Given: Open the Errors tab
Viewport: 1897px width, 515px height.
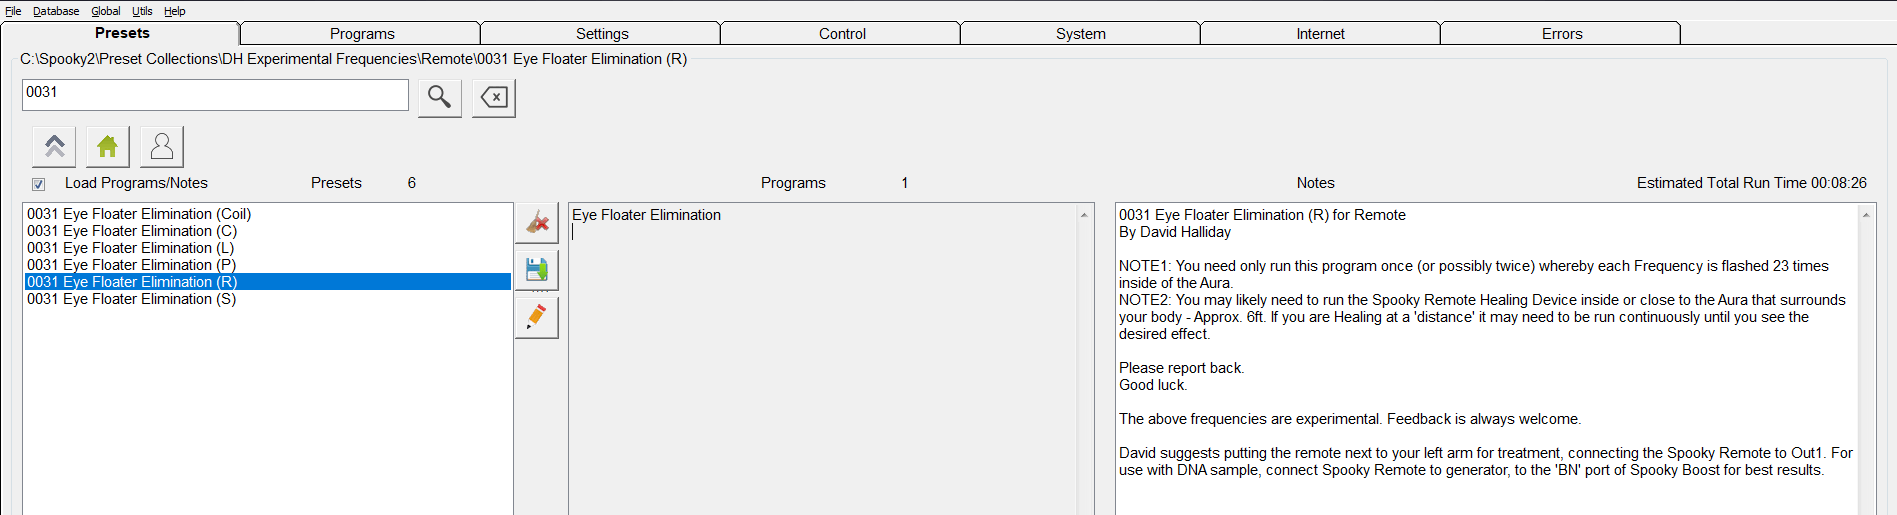Looking at the screenshot, I should click(1561, 34).
